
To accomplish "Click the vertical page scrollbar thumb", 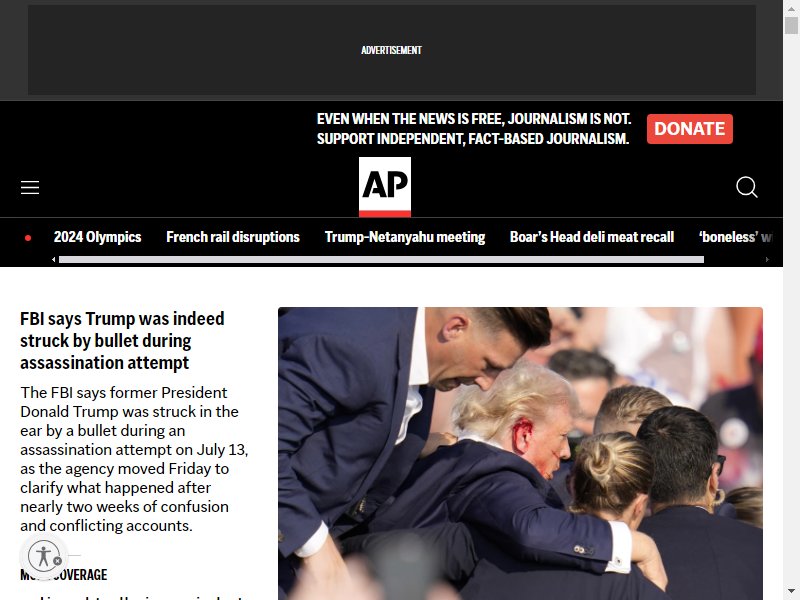I will [791, 25].
